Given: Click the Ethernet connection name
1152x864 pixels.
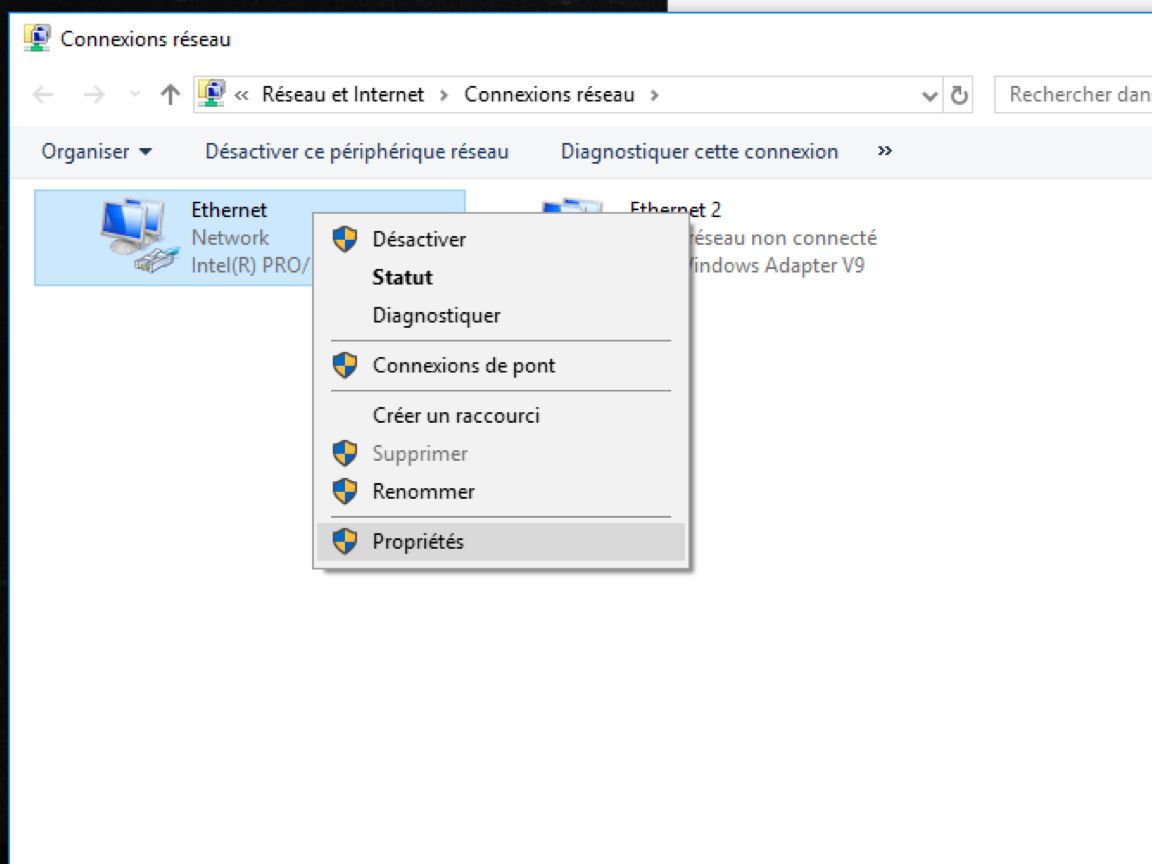Looking at the screenshot, I should coord(229,210).
